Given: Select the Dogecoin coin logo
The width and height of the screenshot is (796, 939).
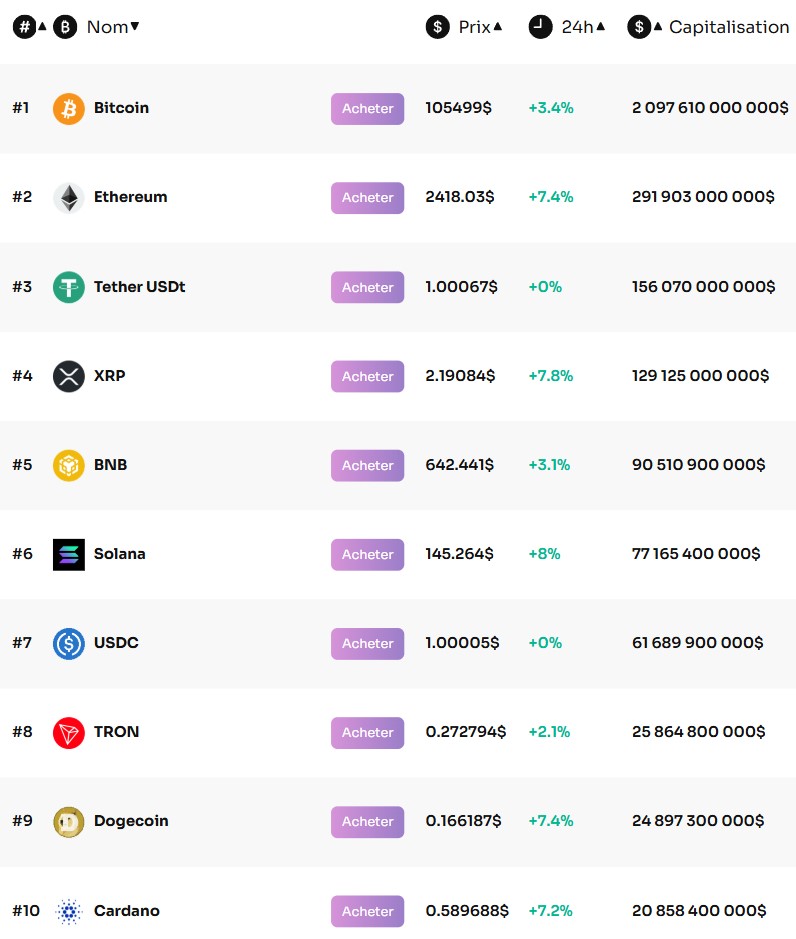Looking at the screenshot, I should point(67,821).
